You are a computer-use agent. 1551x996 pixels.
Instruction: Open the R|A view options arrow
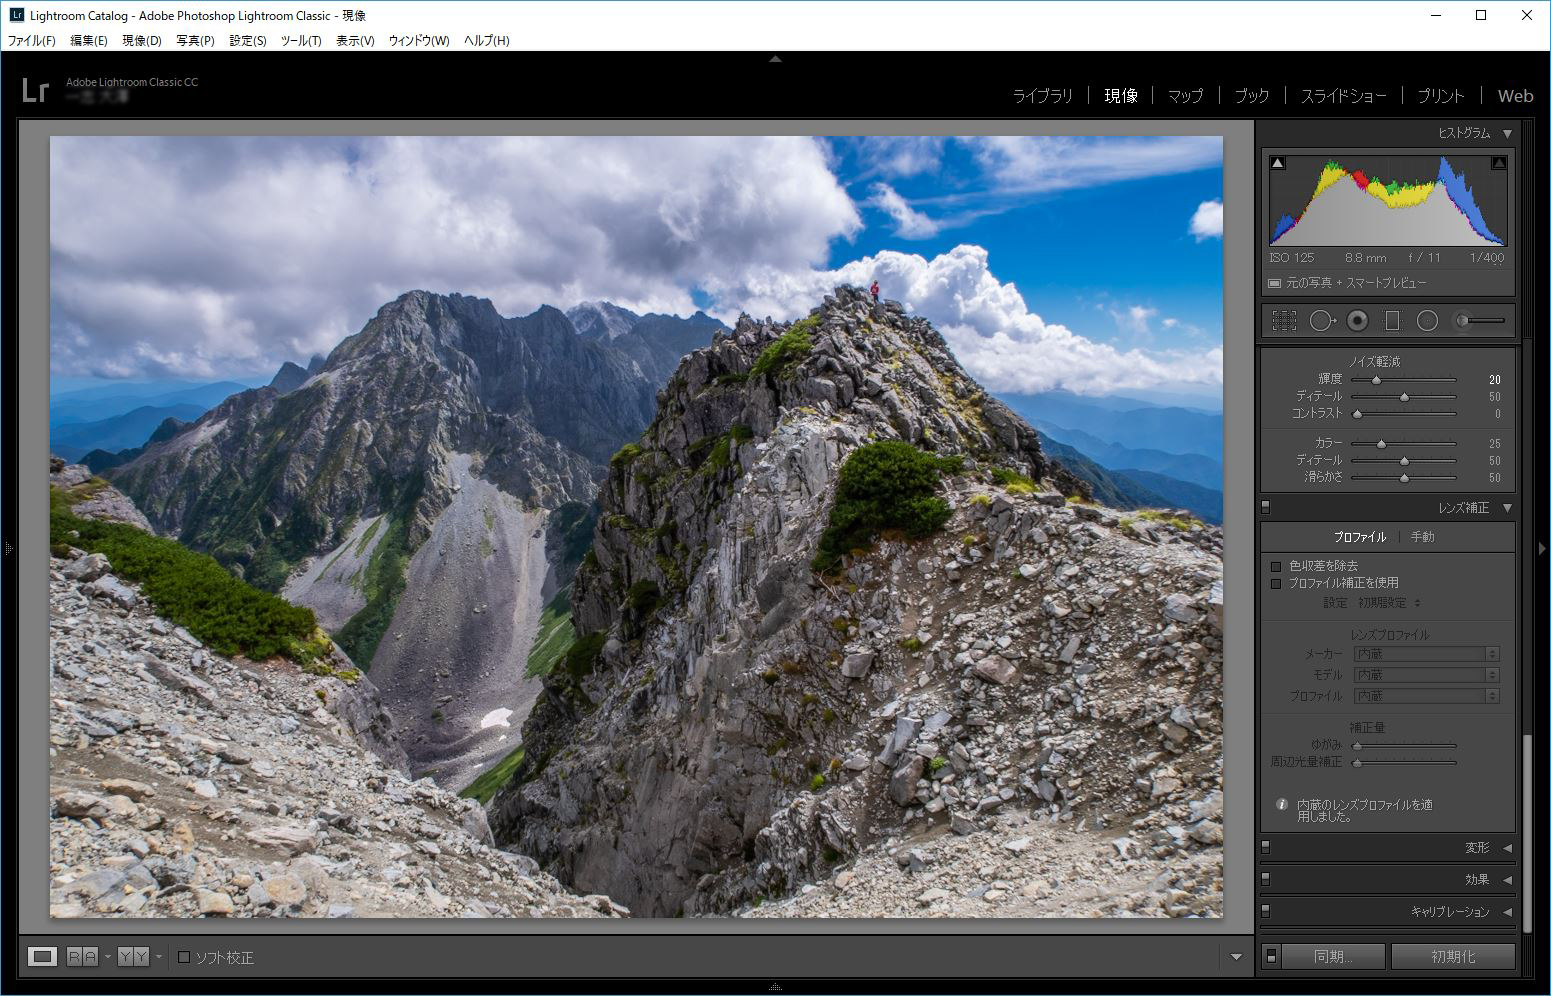pos(107,957)
